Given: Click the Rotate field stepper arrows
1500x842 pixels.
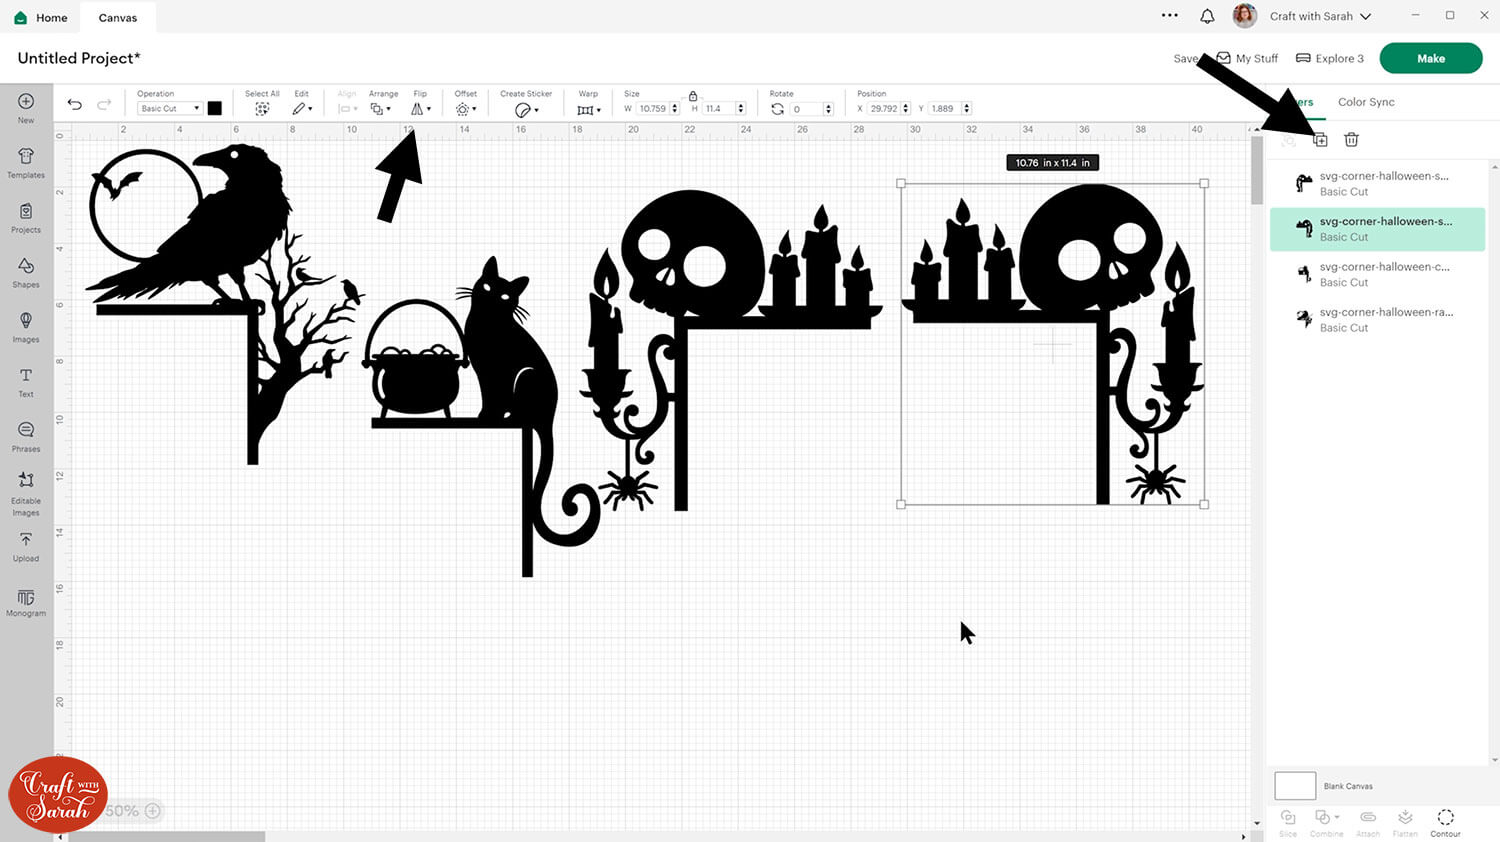Looking at the screenshot, I should click(828, 108).
